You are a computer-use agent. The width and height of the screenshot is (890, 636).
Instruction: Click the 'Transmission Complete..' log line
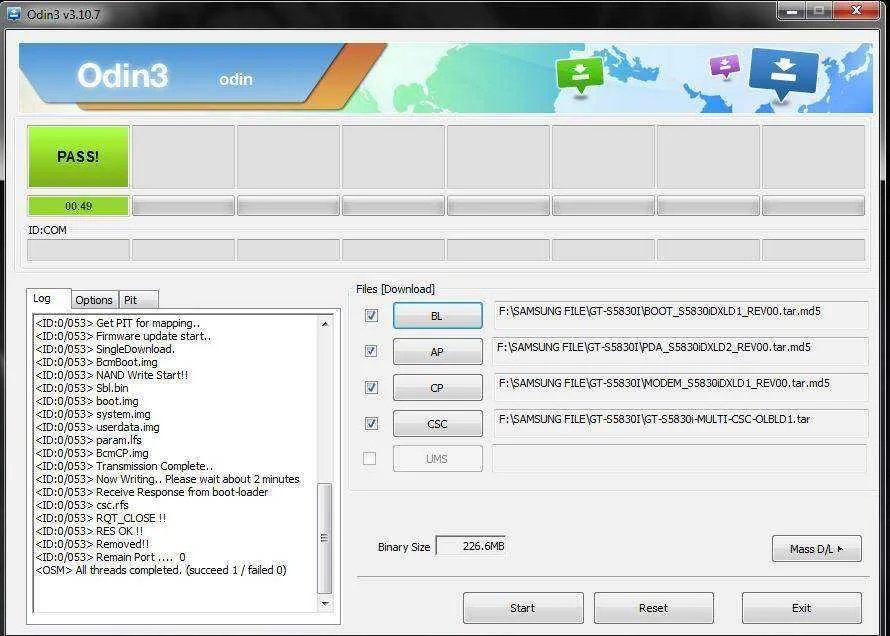click(x=124, y=466)
